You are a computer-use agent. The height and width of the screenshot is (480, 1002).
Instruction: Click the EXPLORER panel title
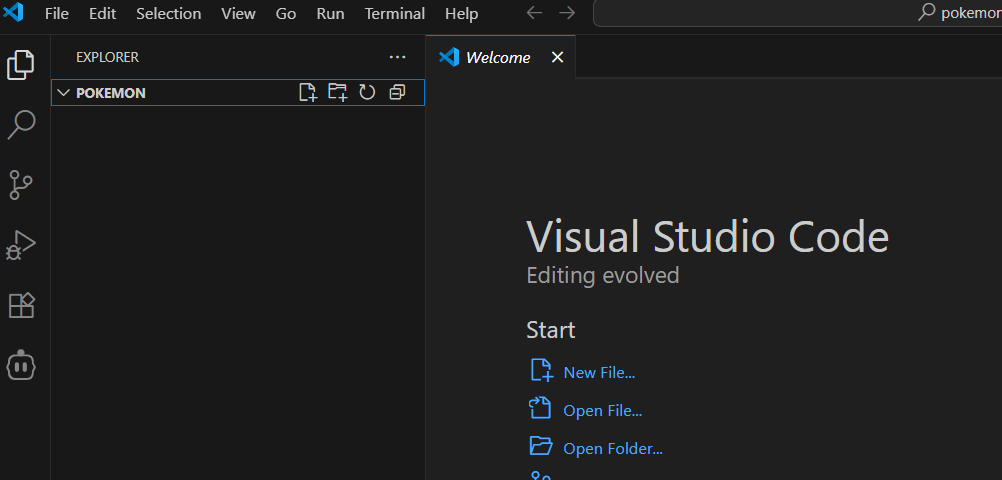(107, 58)
